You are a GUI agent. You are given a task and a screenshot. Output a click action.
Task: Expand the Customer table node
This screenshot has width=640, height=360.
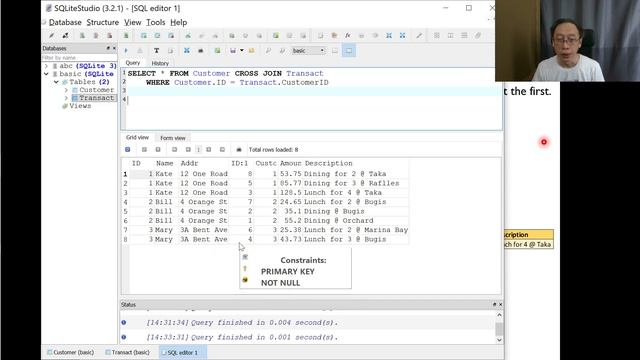[66, 90]
